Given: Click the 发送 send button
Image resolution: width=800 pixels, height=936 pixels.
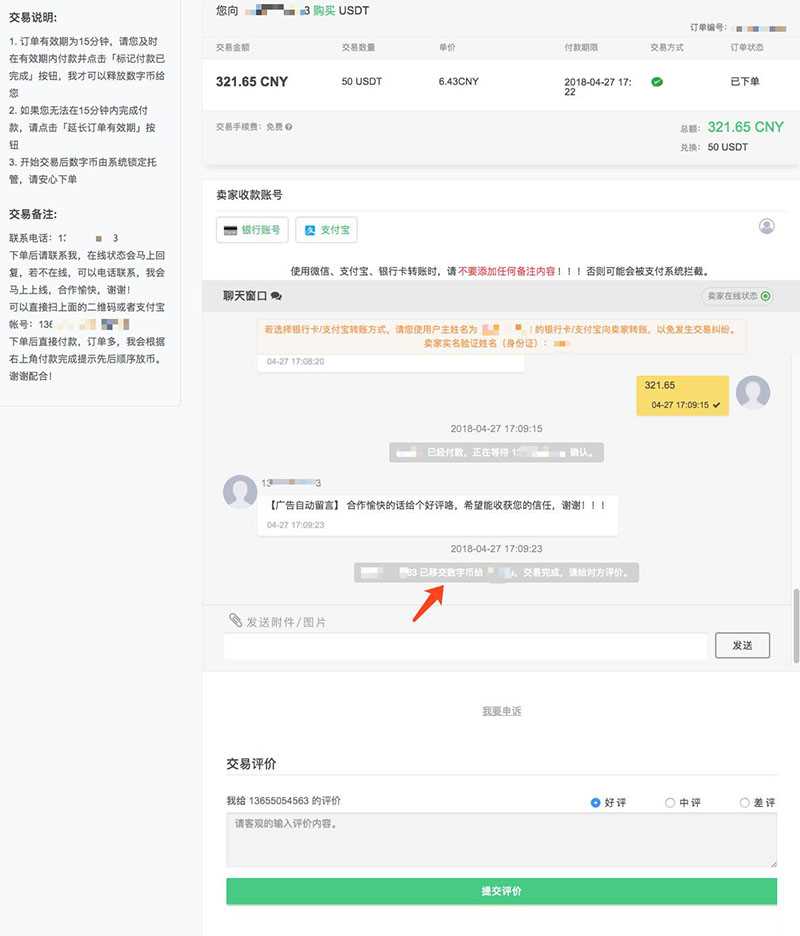Looking at the screenshot, I should (742, 646).
